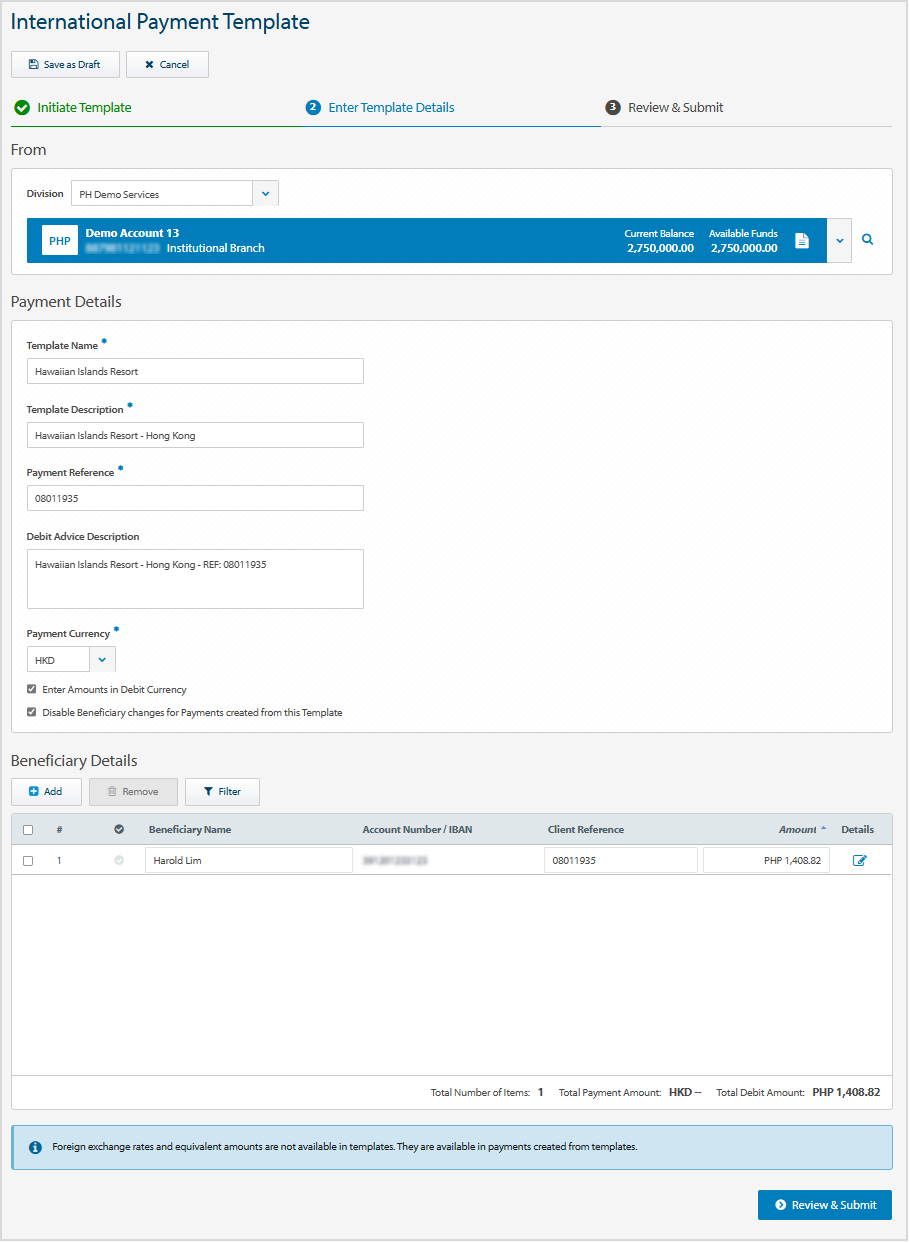The image size is (910, 1243).
Task: Uncheck Disable Beneficiary changes checkbox
Action: 32,712
